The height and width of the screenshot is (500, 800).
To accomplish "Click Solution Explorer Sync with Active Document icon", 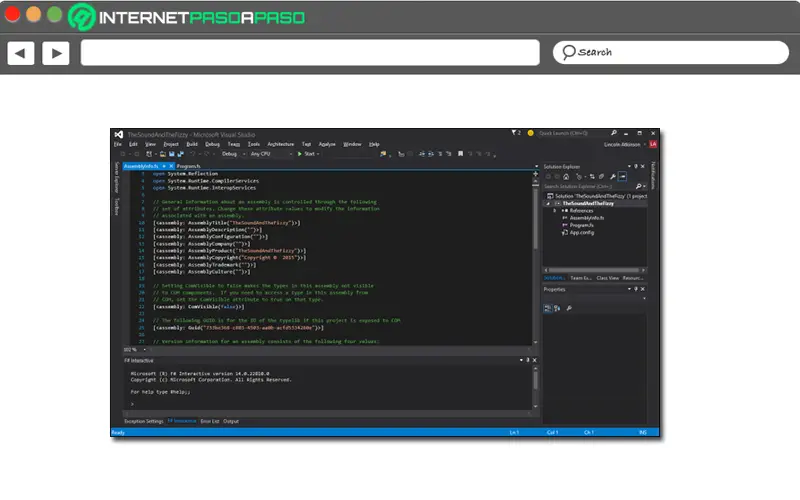I will 592,177.
